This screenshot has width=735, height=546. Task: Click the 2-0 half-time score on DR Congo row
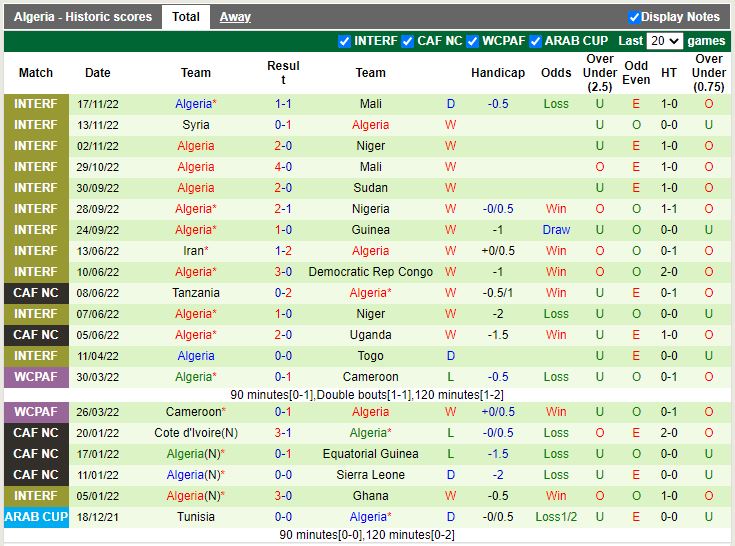pos(668,272)
